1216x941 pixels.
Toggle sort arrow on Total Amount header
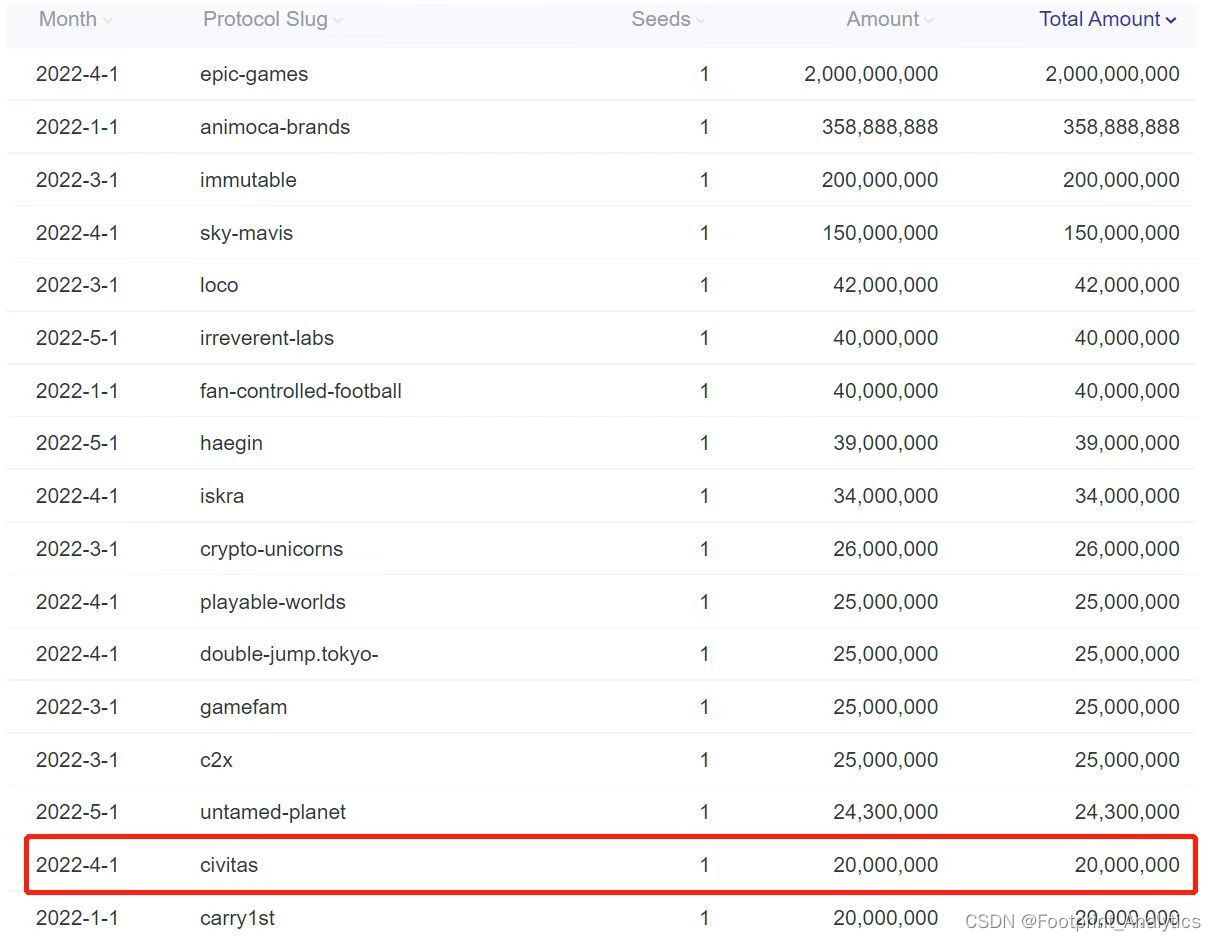(1171, 20)
